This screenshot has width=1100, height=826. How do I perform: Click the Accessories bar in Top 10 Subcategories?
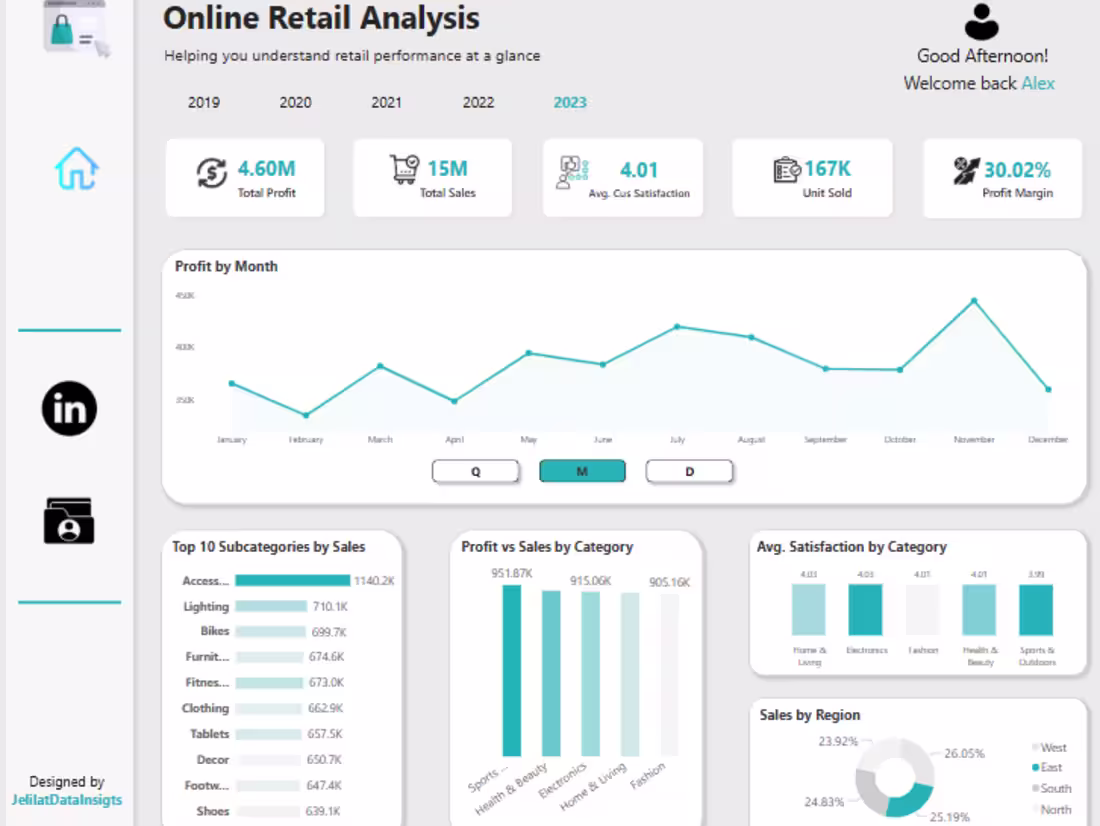(293, 580)
